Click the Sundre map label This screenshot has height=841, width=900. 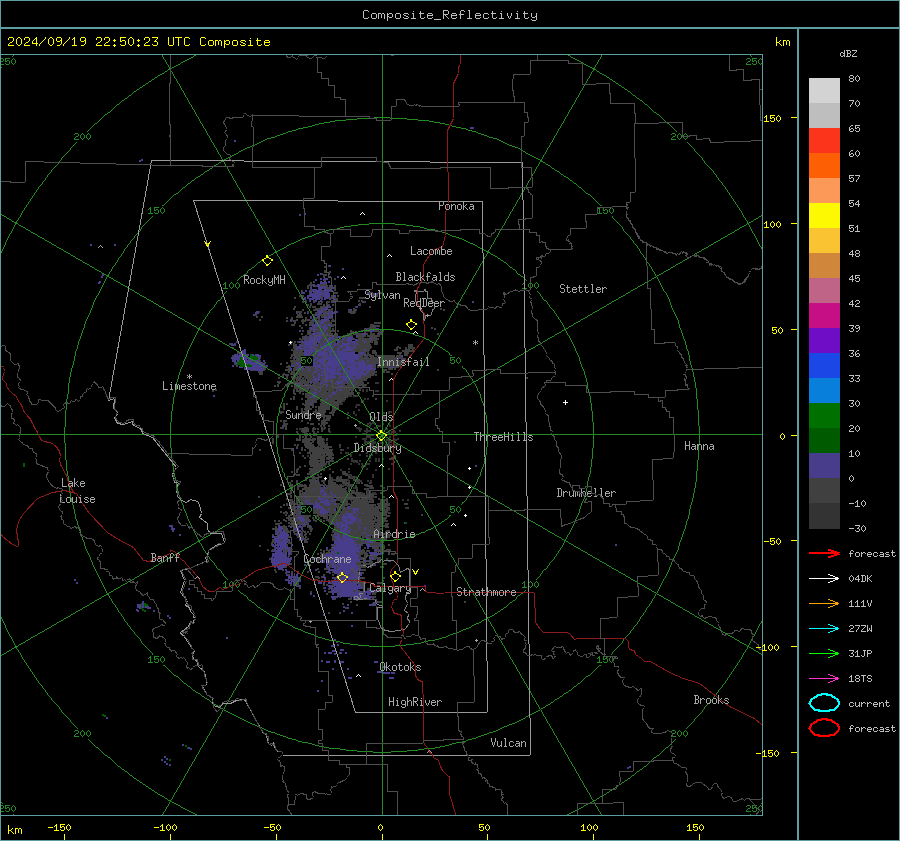coord(303,414)
